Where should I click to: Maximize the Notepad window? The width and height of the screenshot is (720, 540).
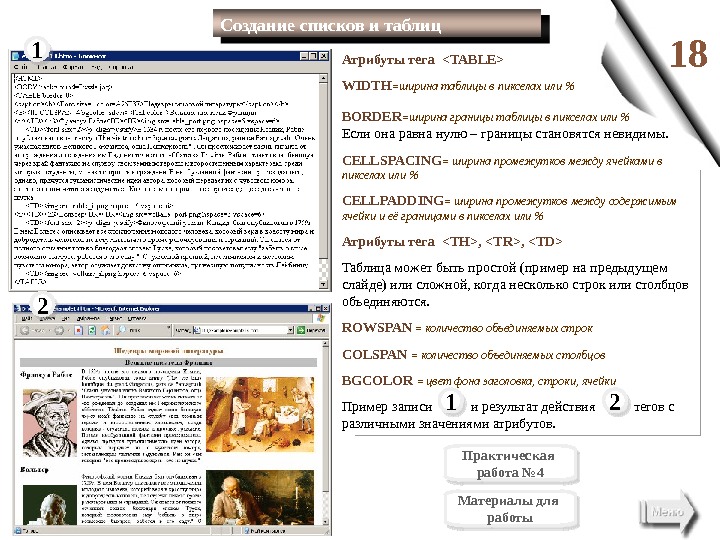[314, 56]
